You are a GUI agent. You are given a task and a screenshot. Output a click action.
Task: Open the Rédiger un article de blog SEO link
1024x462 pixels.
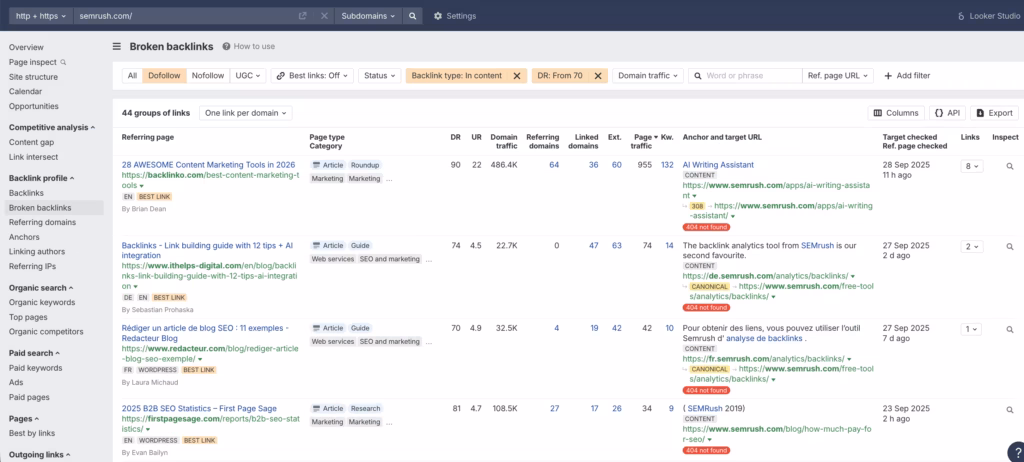click(205, 333)
